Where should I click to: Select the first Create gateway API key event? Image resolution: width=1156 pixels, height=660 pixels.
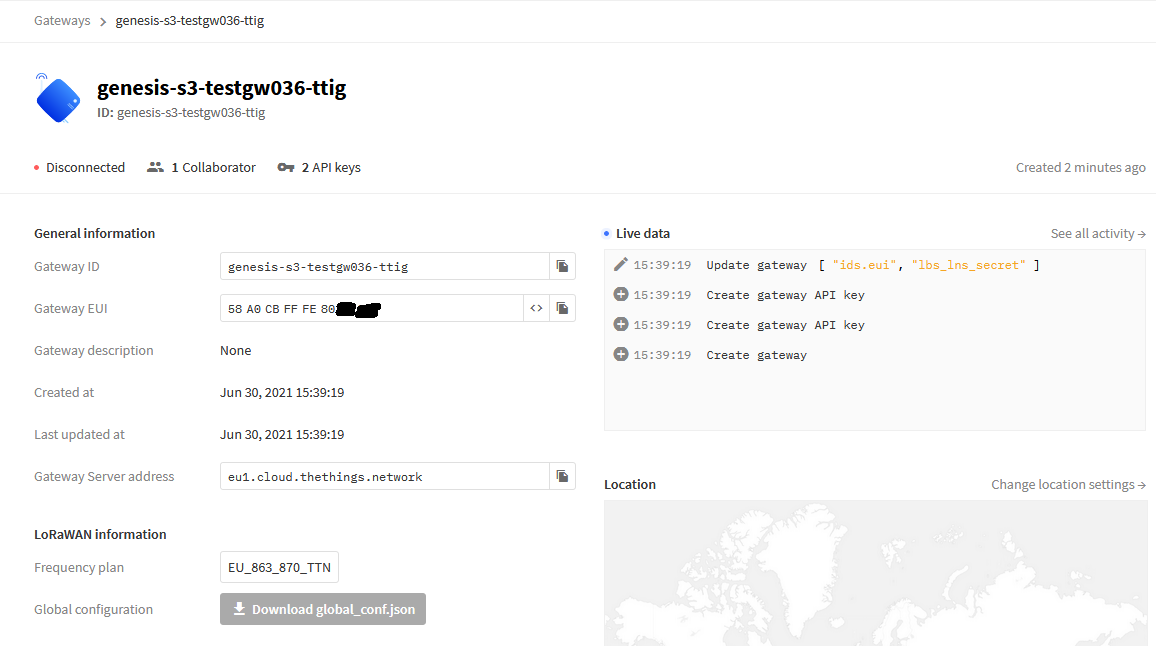(x=785, y=295)
